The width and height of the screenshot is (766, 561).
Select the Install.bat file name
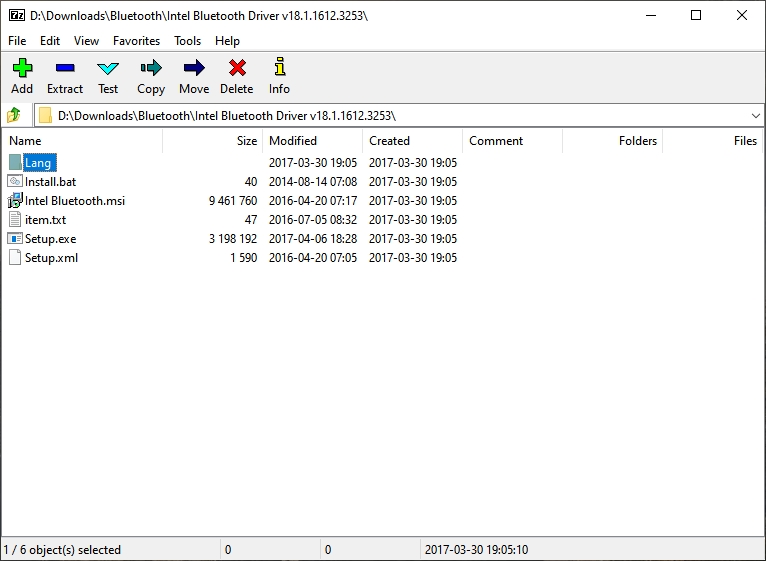pyautogui.click(x=50, y=182)
